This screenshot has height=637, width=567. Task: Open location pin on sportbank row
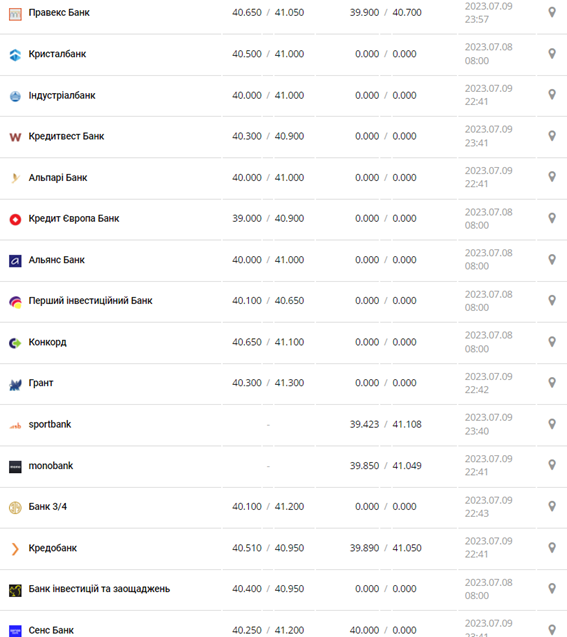[x=552, y=424]
